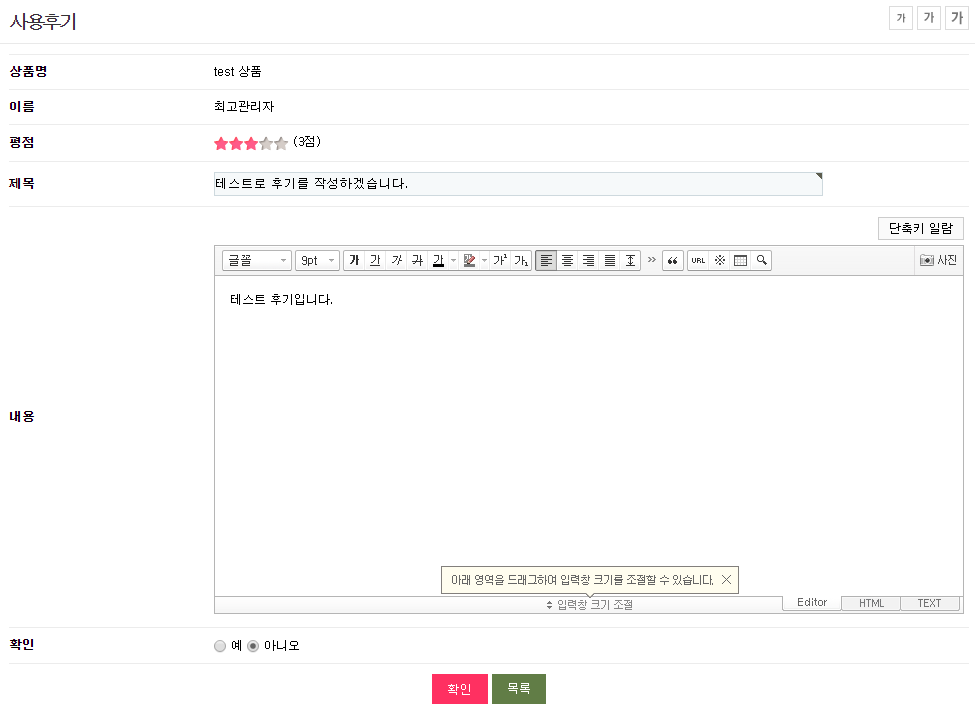Center align text icon

point(567,260)
